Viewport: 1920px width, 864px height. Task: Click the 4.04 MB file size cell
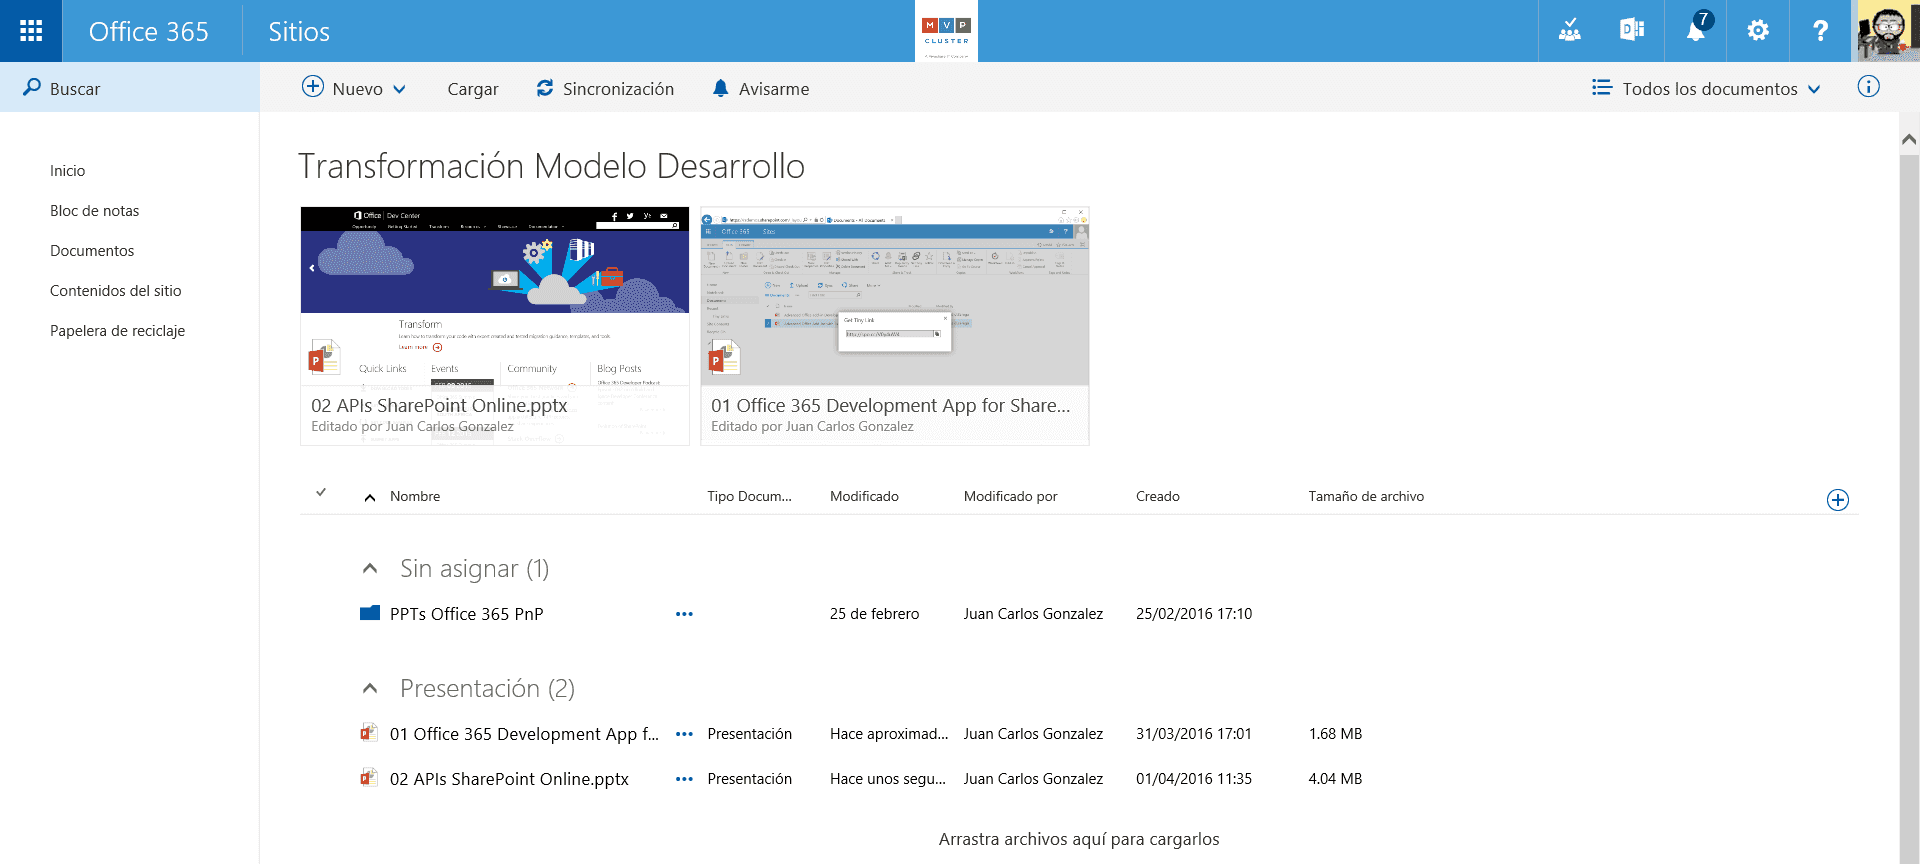(x=1335, y=779)
